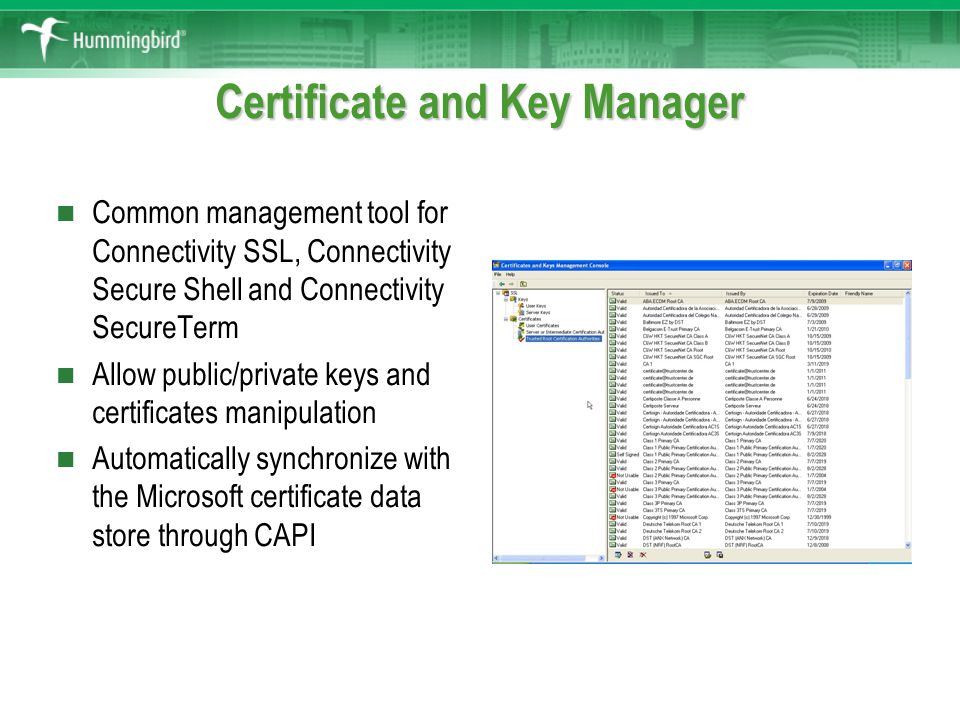
Task: Collapse the Keys tree node
Action: click(506, 299)
